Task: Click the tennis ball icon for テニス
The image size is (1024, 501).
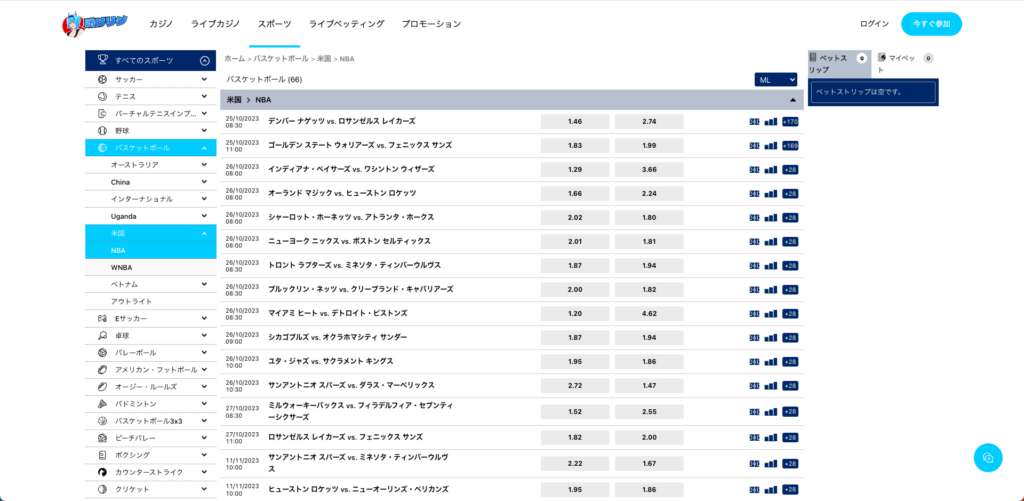Action: (103, 96)
